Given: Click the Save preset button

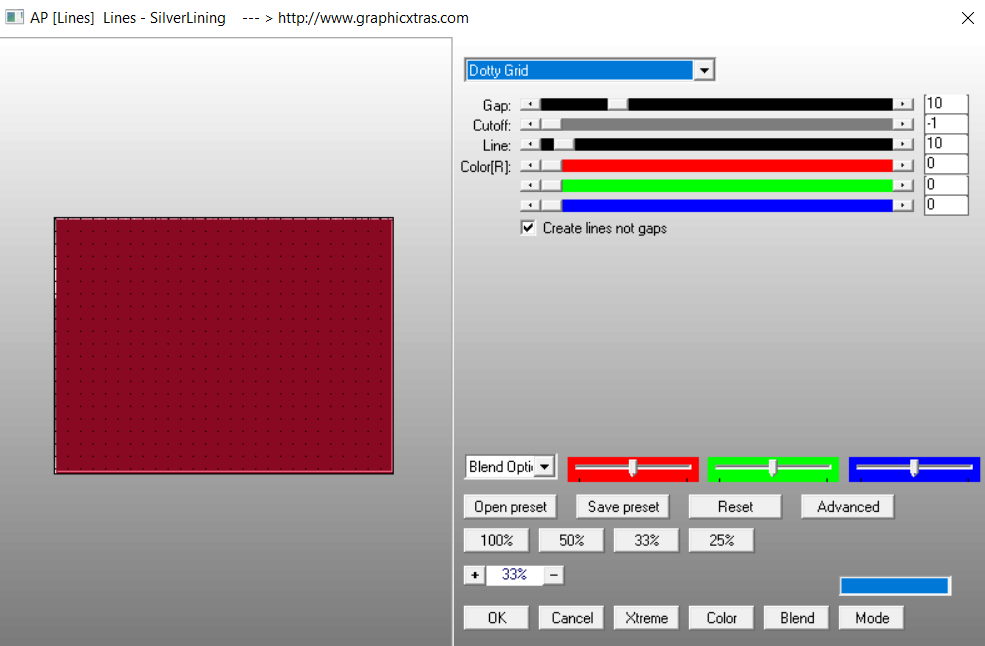Looking at the screenshot, I should (623, 506).
